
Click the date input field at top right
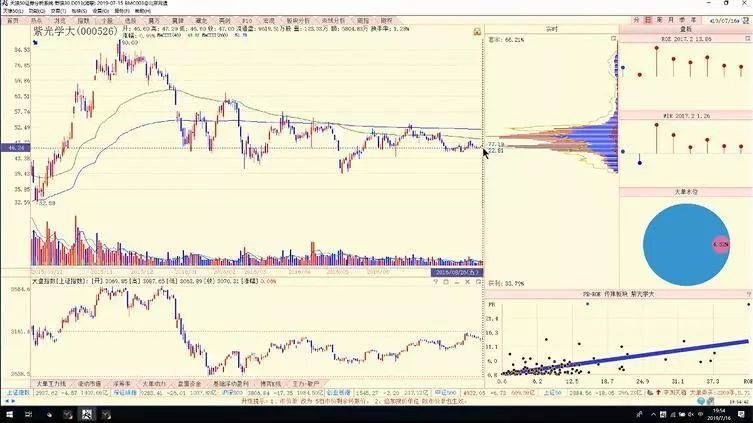pyautogui.click(x=723, y=21)
